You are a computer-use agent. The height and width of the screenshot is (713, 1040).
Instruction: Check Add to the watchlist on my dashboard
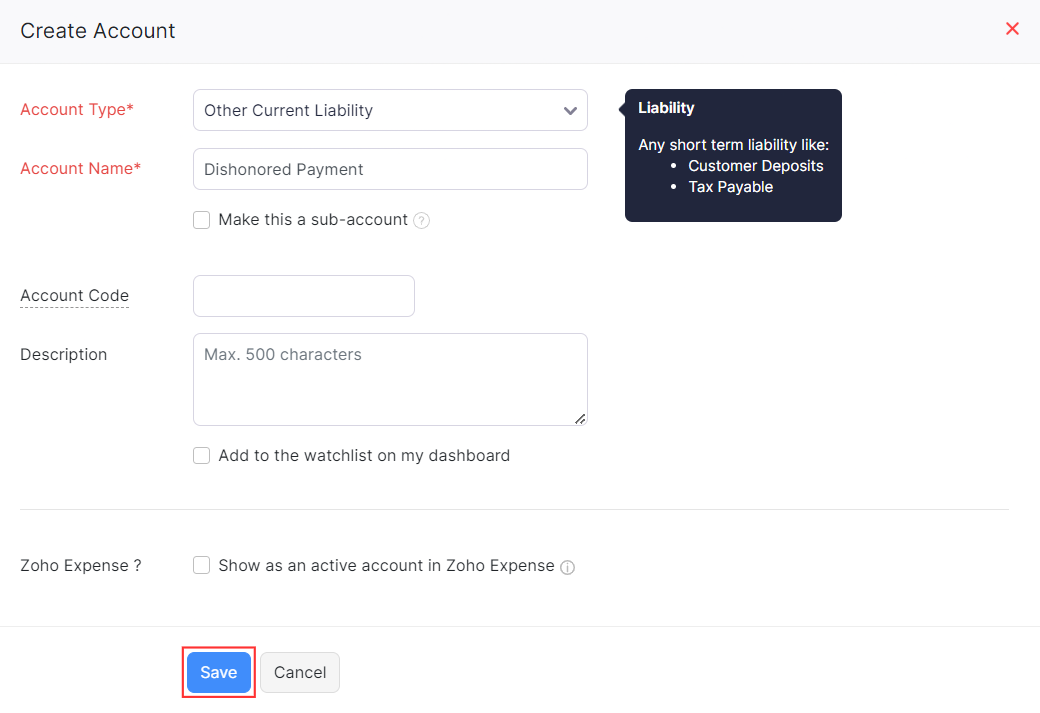(201, 455)
